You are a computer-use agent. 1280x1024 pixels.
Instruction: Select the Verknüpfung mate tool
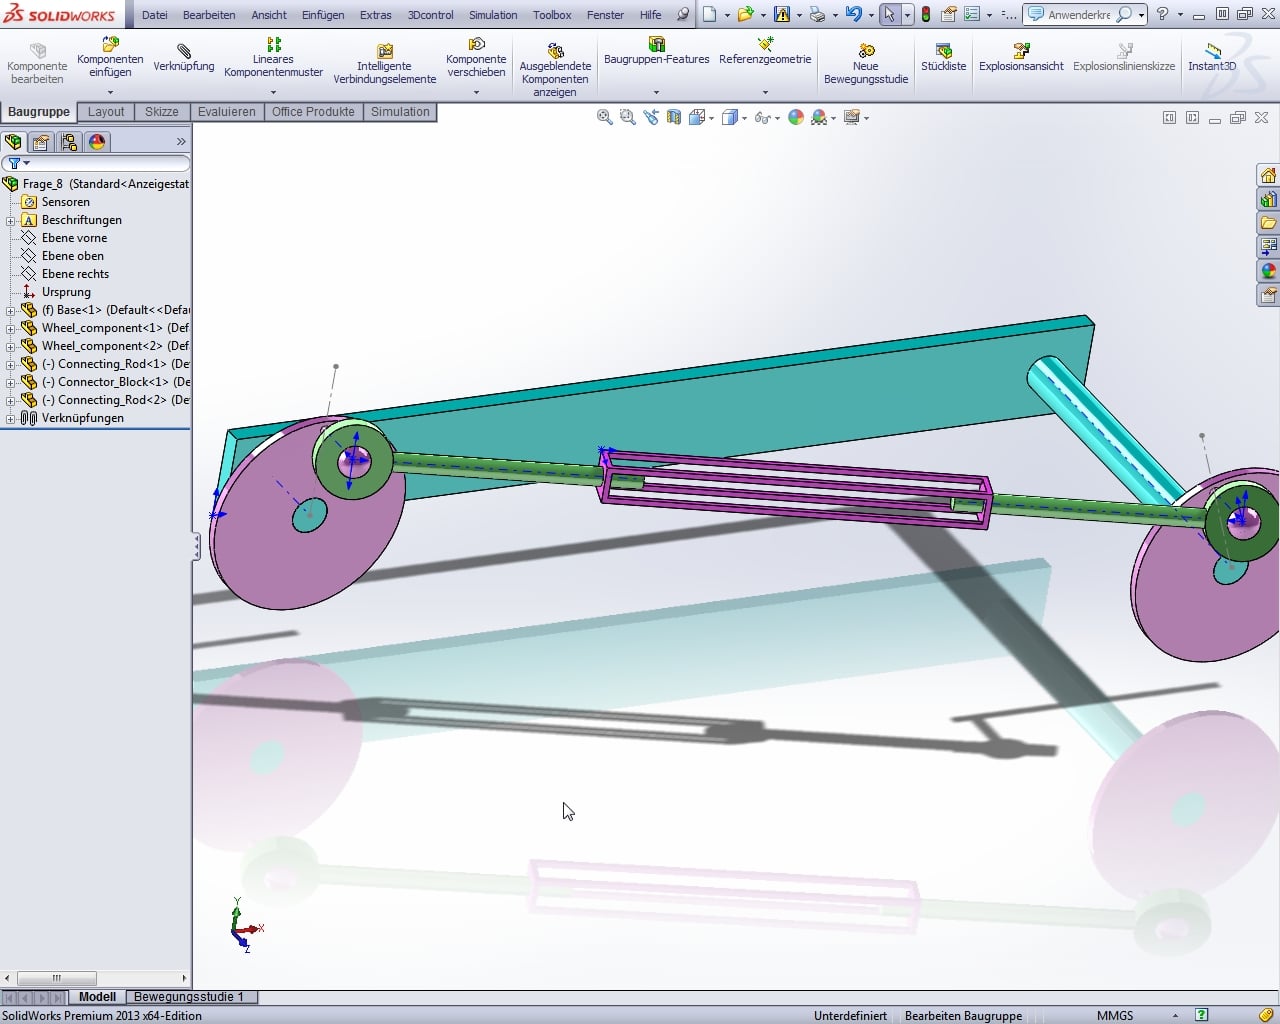pos(183,51)
